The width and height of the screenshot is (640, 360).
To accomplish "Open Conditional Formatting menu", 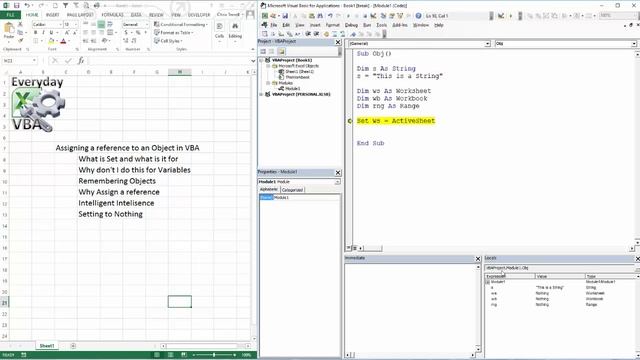I will [181, 24].
